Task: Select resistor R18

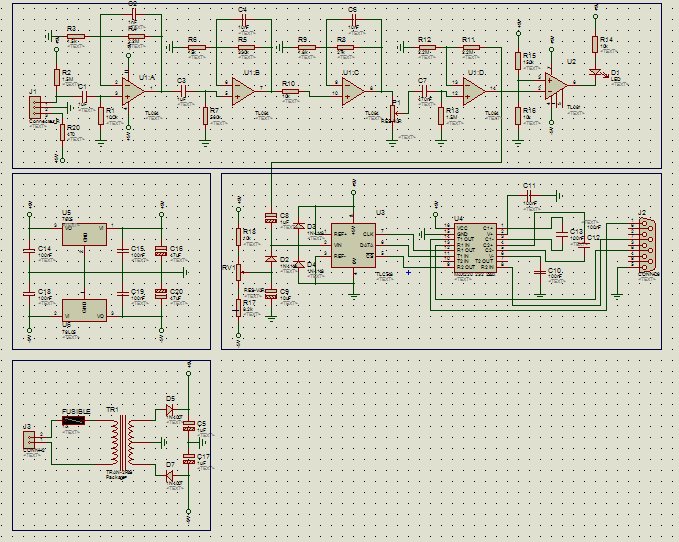Action: pyautogui.click(x=238, y=236)
